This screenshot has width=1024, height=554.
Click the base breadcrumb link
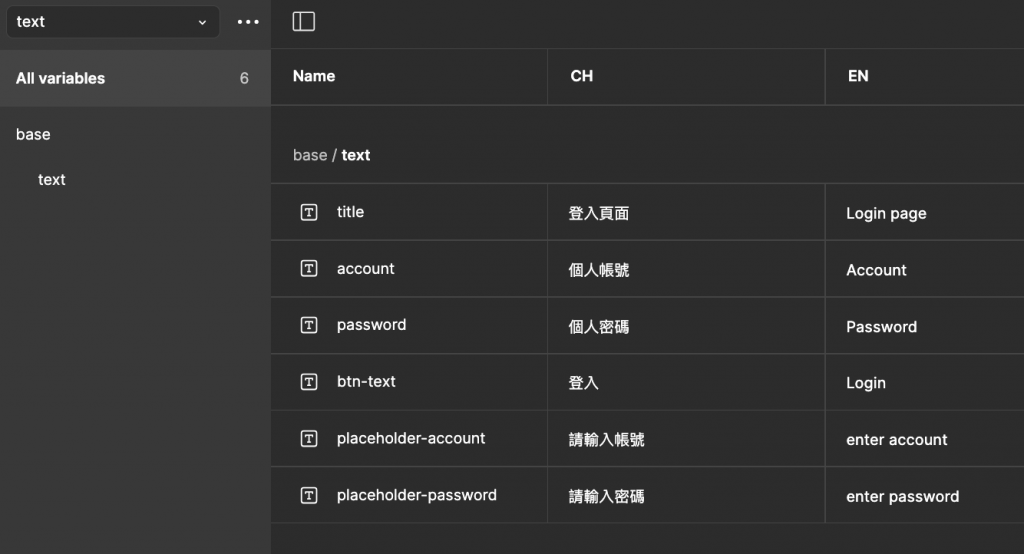coord(309,155)
